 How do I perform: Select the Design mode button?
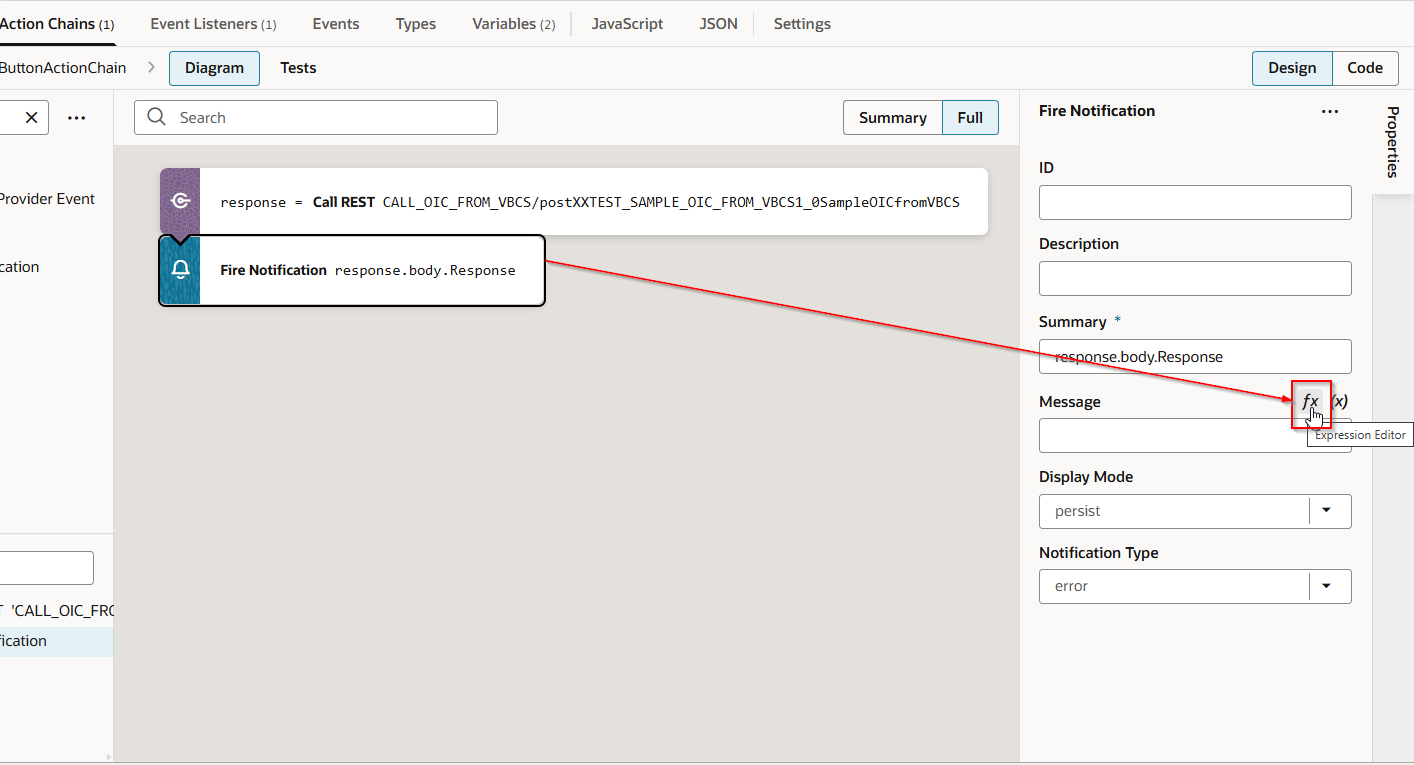[1292, 68]
